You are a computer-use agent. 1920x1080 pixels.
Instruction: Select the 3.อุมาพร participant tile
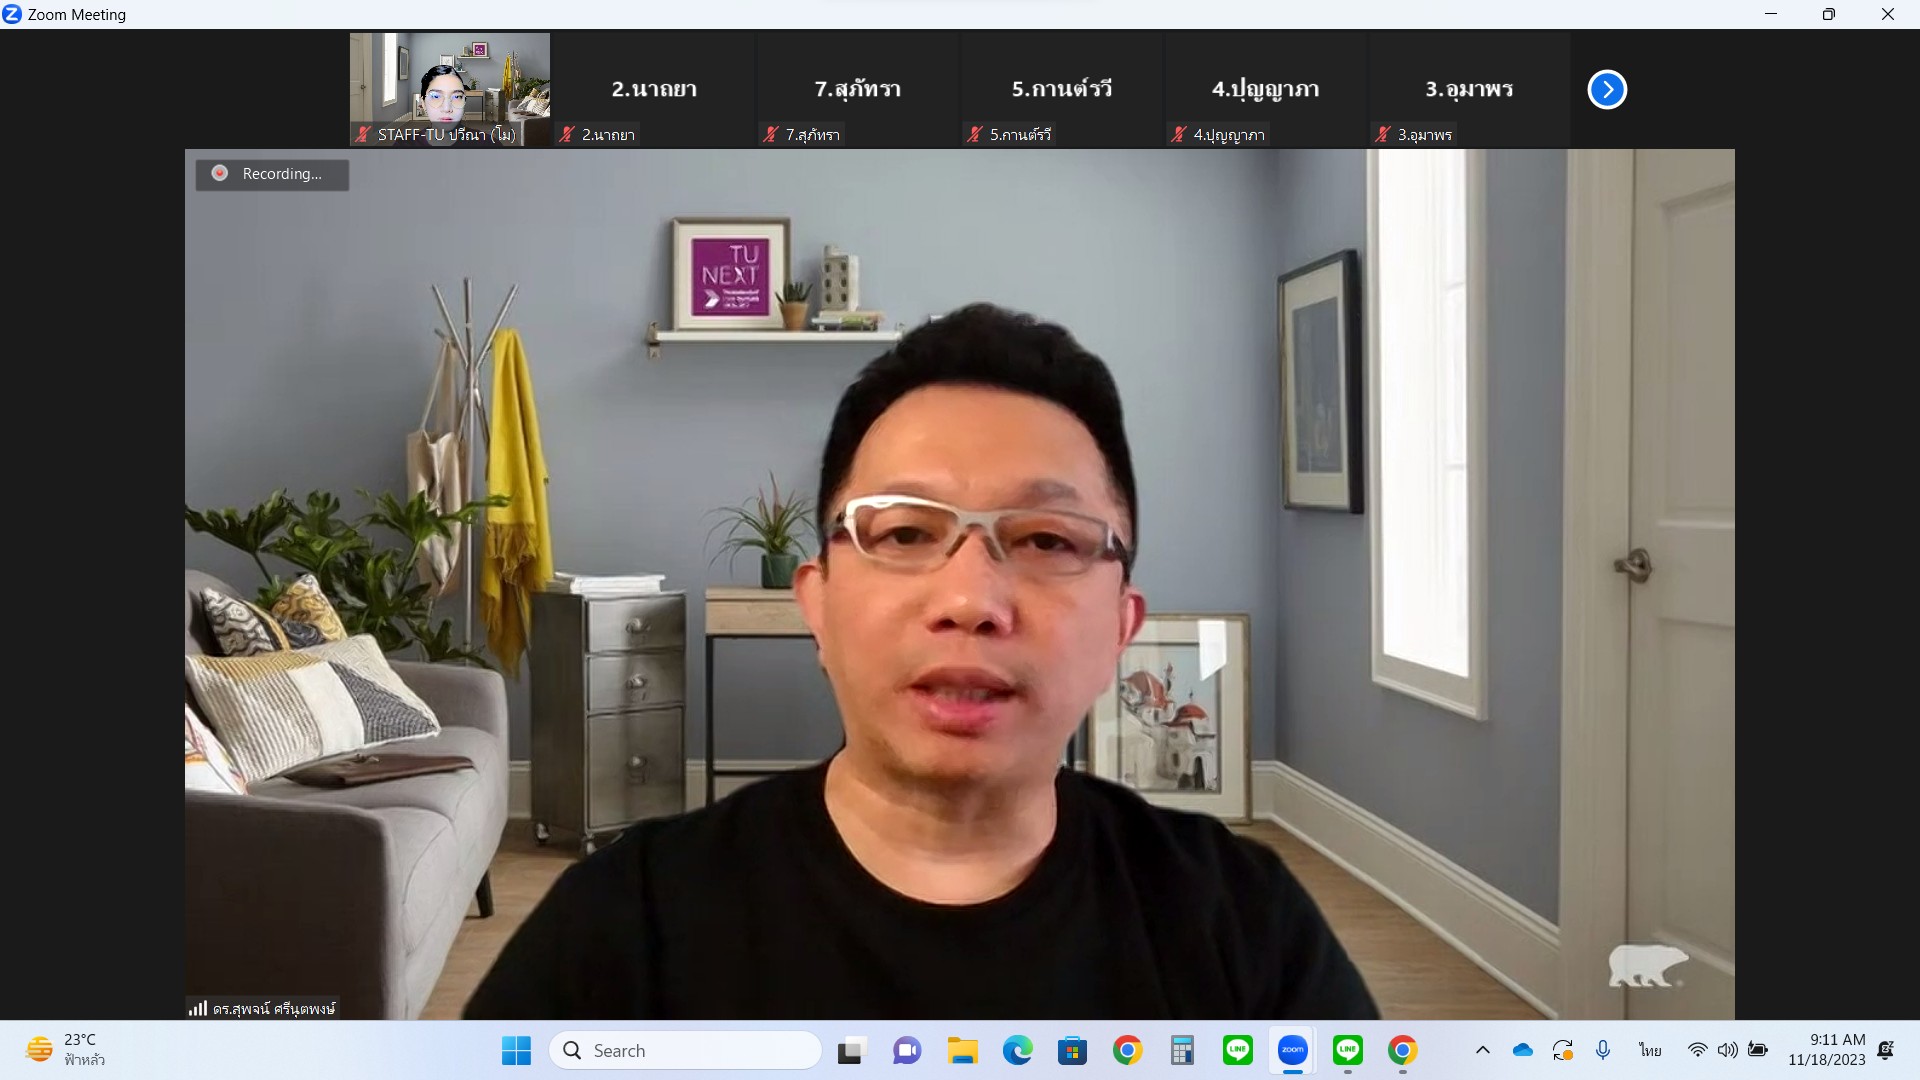point(1470,90)
